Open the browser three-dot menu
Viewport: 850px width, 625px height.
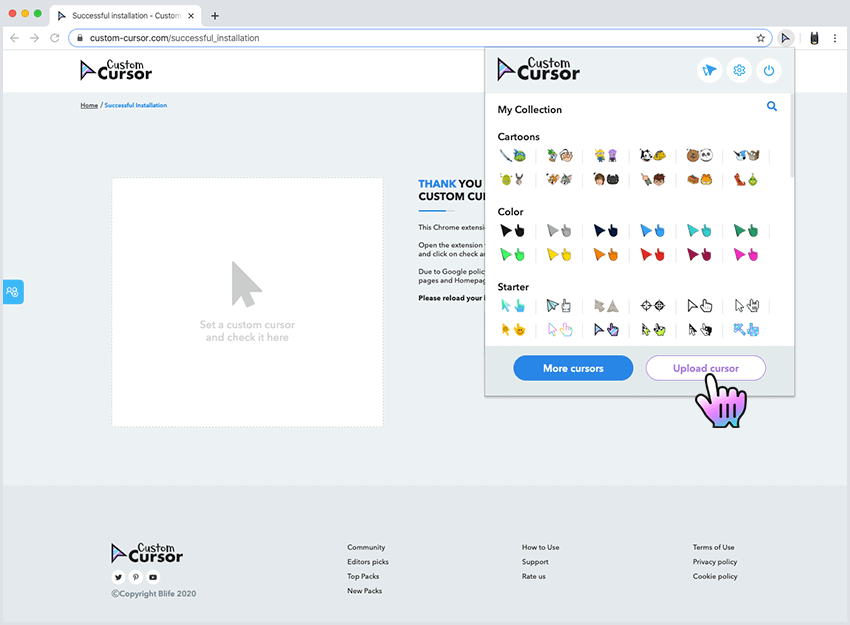(836, 37)
